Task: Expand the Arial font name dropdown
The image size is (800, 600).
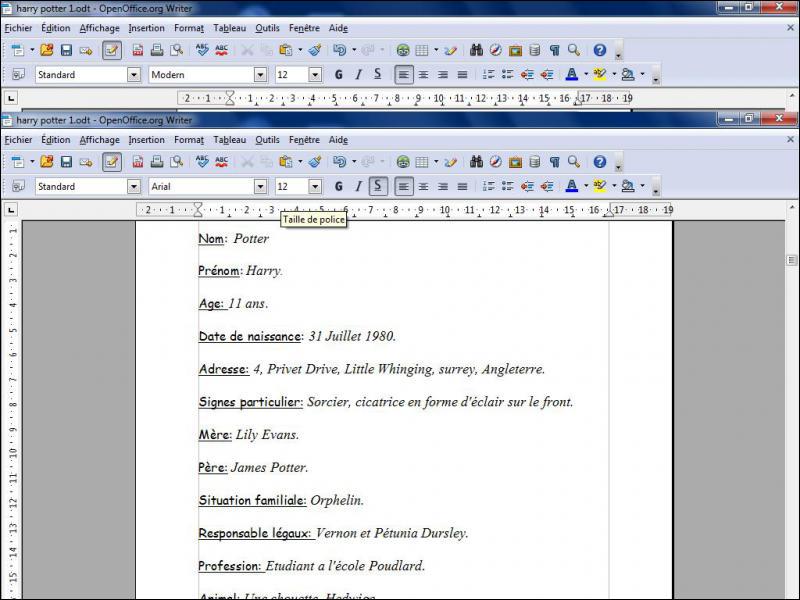Action: 260,187
